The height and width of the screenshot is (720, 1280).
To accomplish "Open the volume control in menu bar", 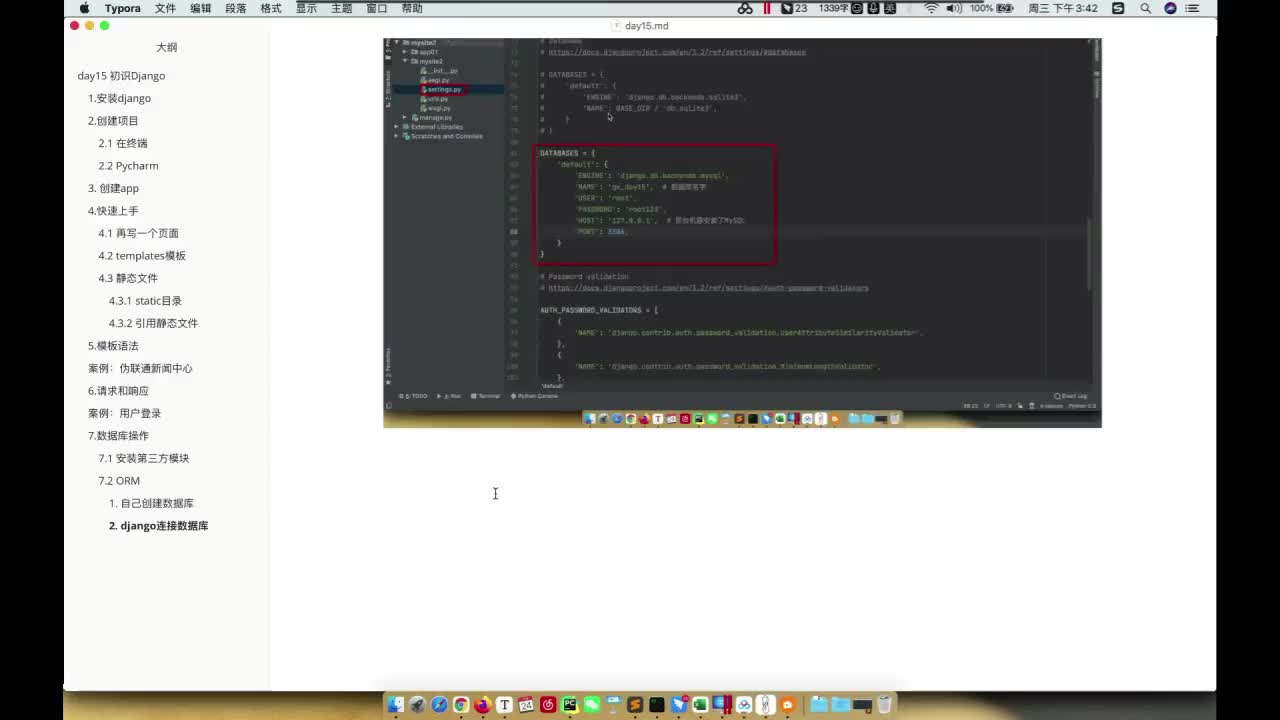I will [953, 8].
